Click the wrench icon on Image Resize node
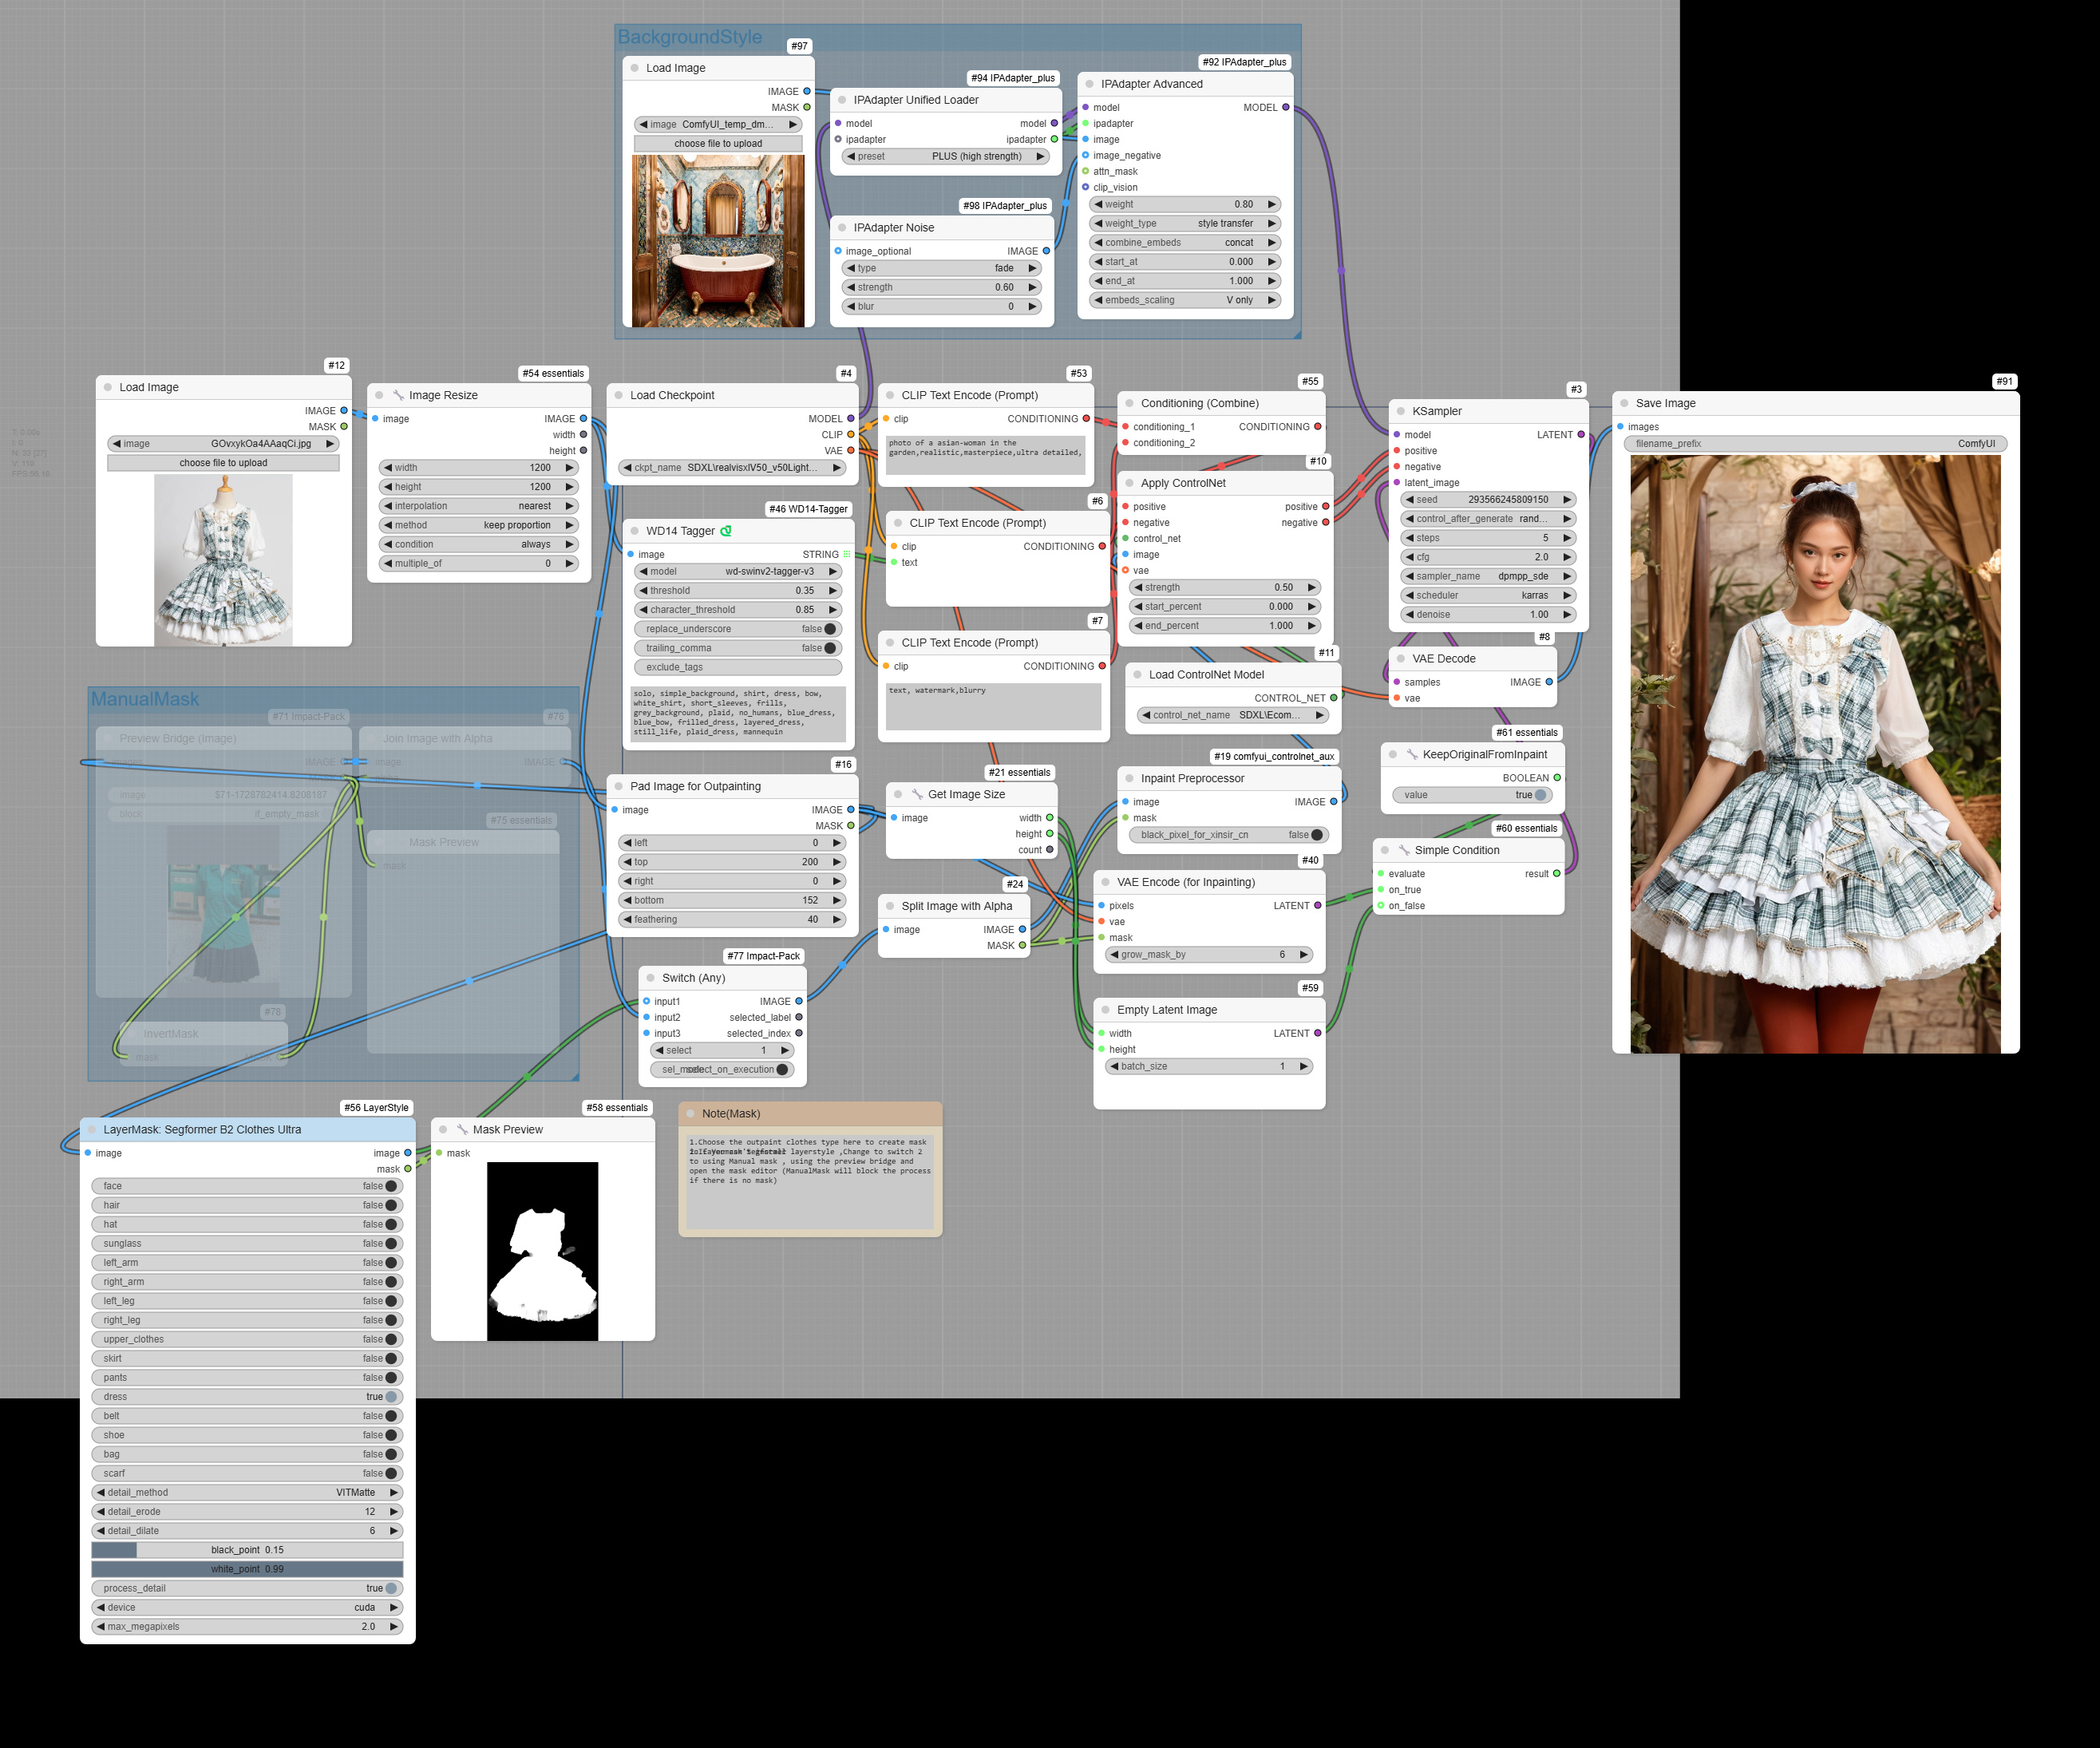The height and width of the screenshot is (1748, 2100). (x=398, y=395)
